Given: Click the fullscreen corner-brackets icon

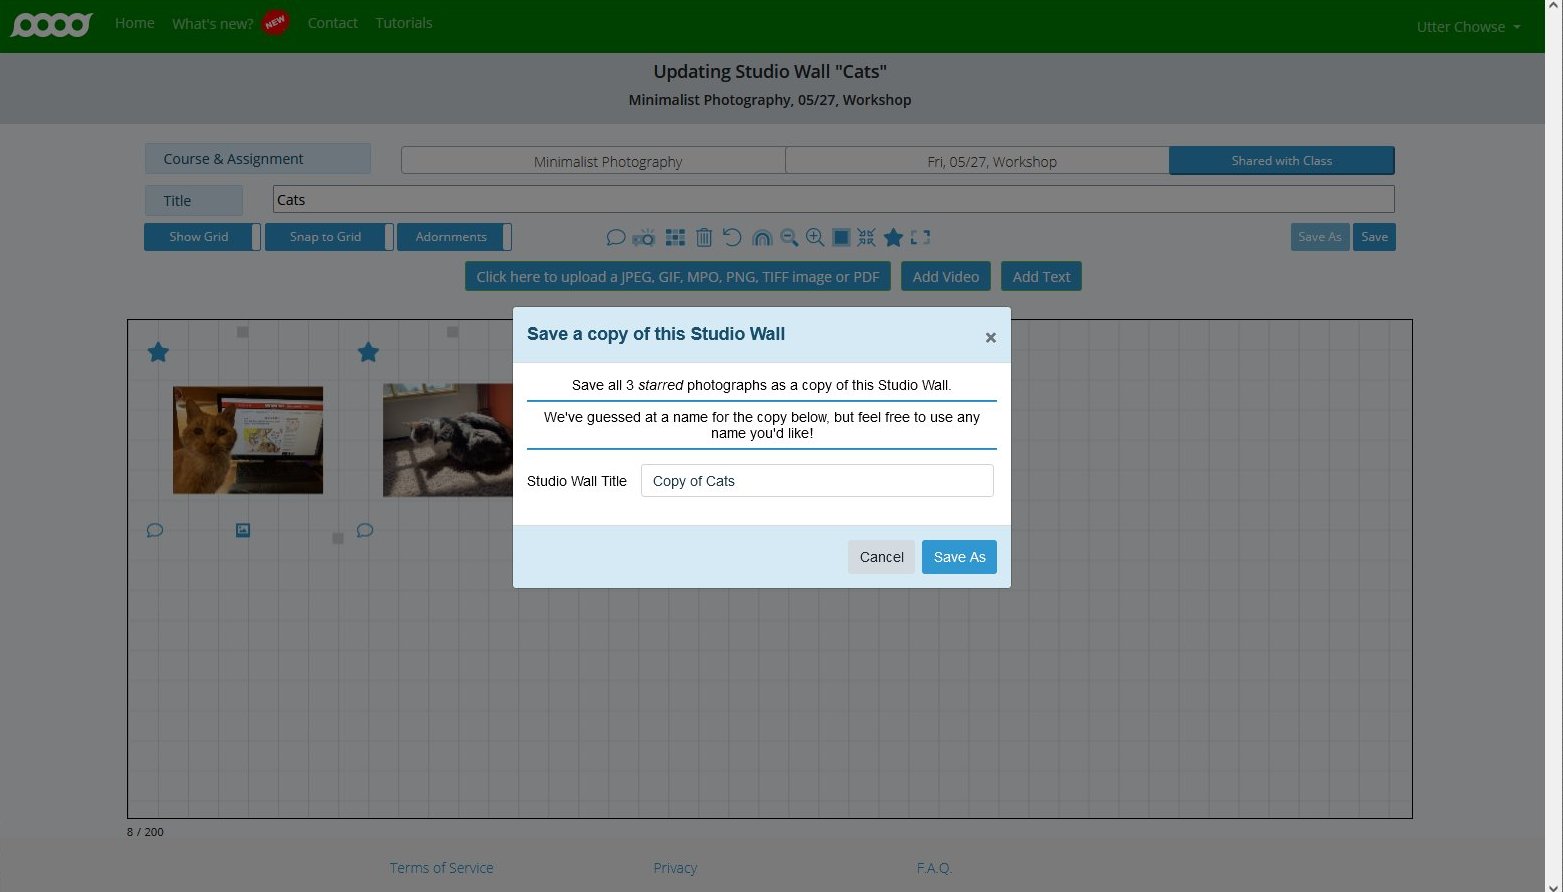Looking at the screenshot, I should point(920,237).
